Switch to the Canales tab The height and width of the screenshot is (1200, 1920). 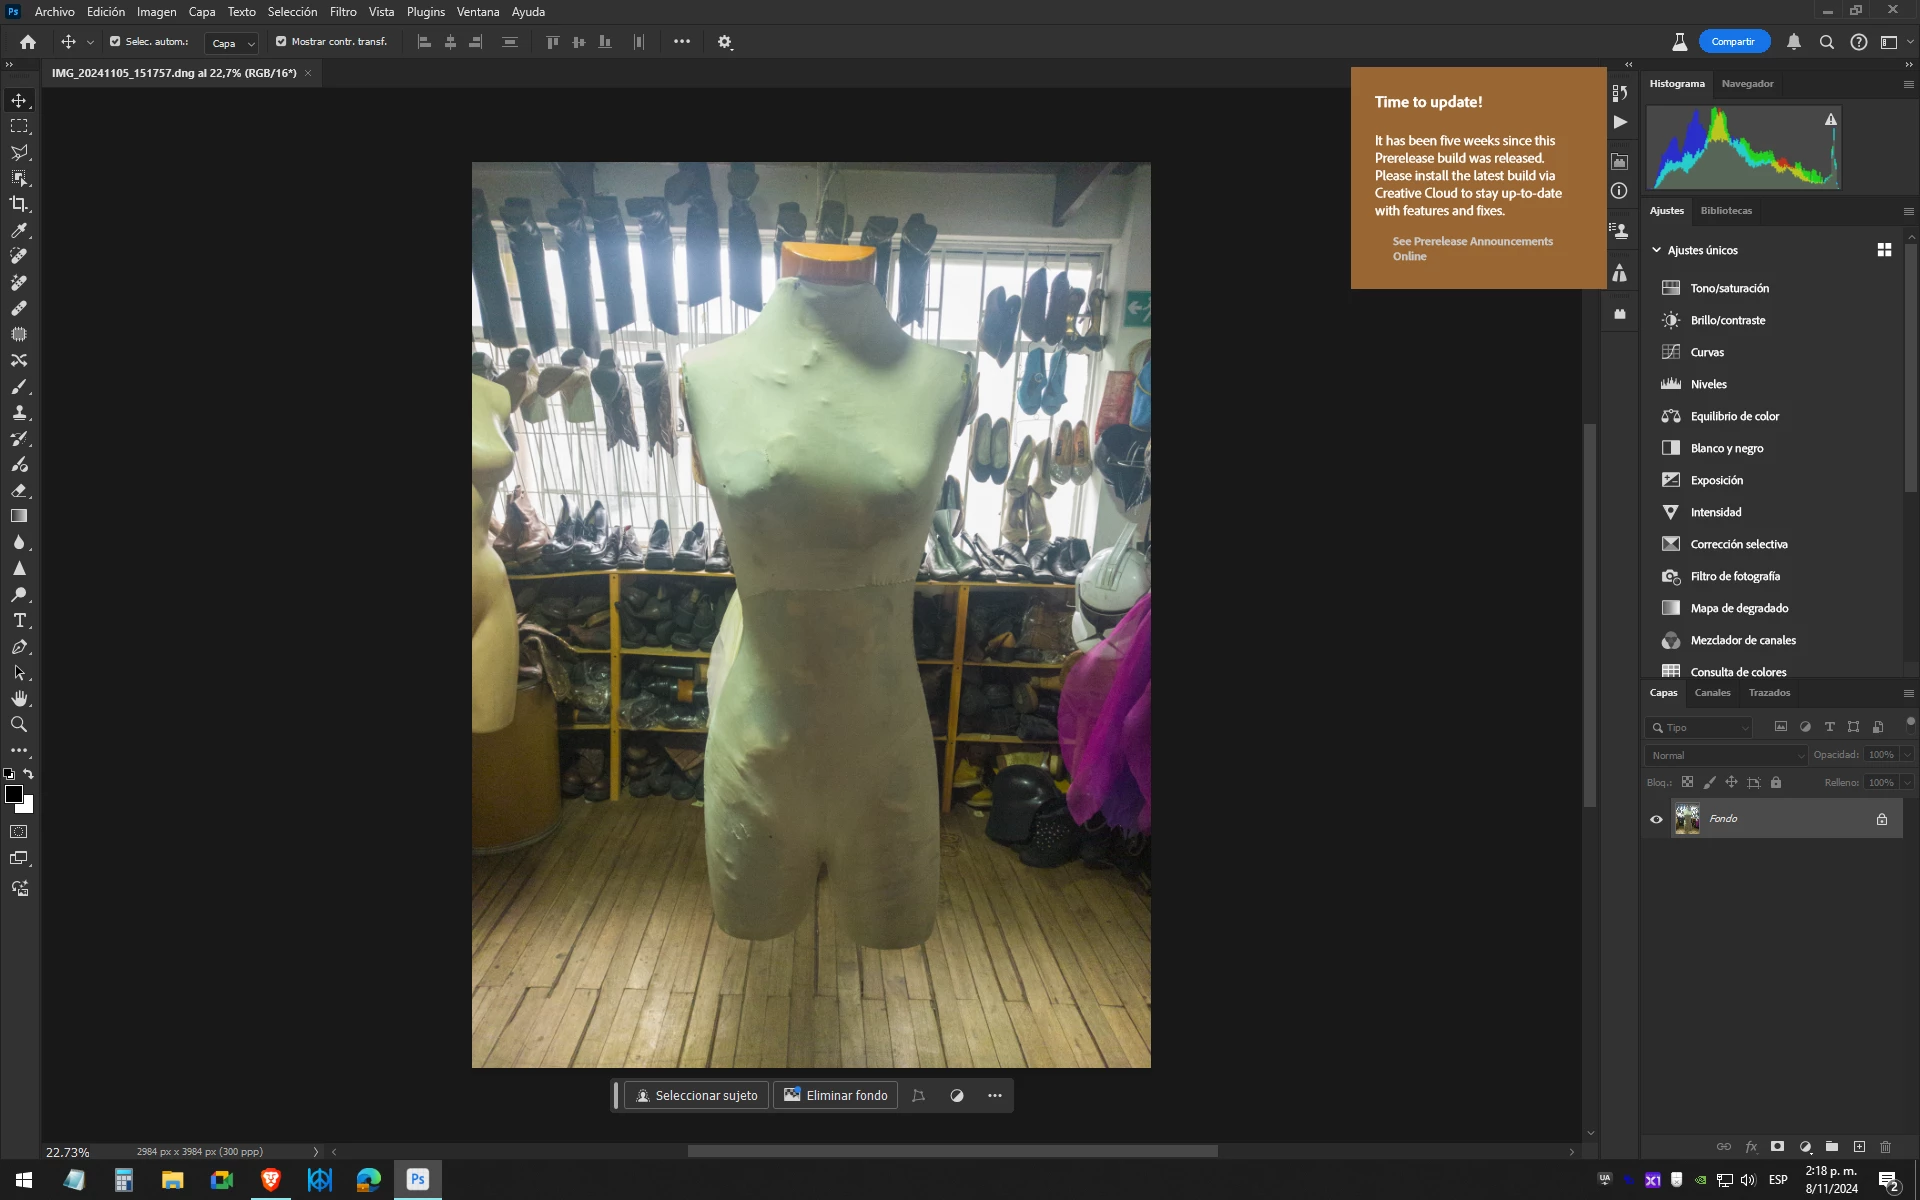coord(1712,693)
